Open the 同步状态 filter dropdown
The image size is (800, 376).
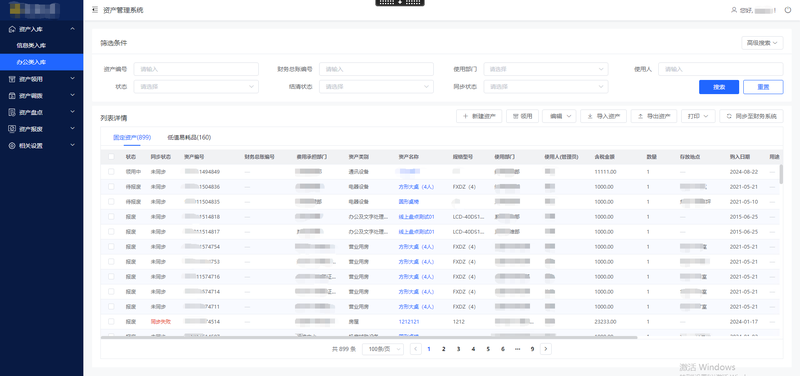[546, 87]
